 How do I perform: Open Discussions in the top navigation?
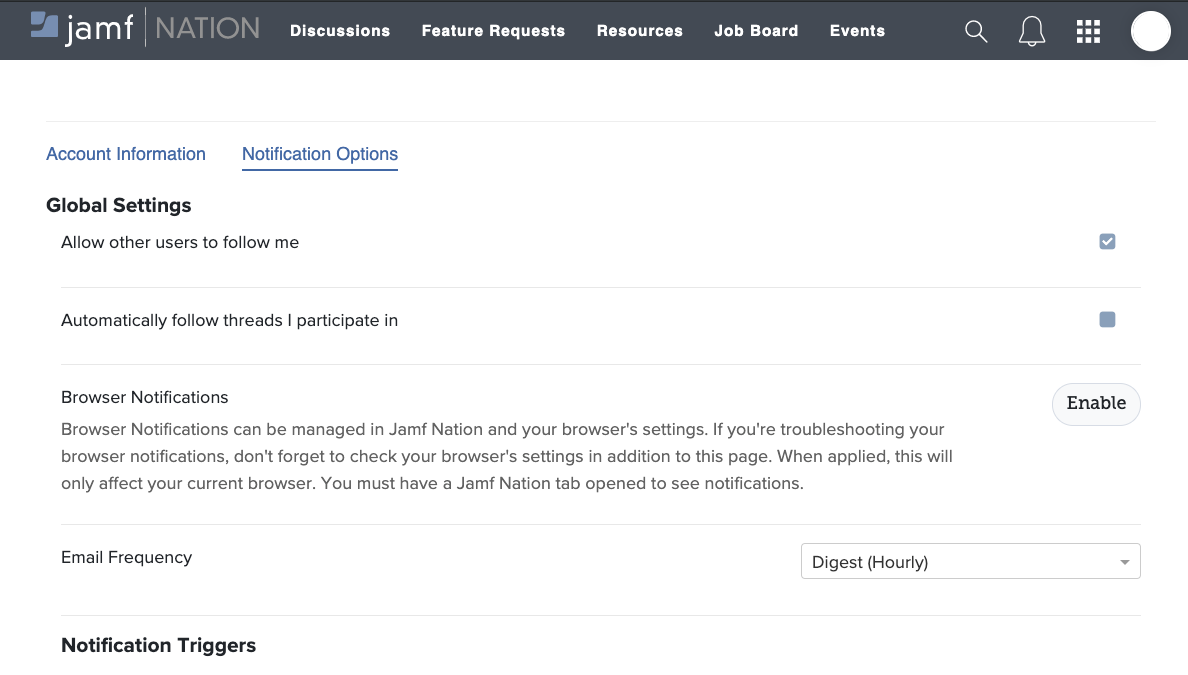point(339,31)
